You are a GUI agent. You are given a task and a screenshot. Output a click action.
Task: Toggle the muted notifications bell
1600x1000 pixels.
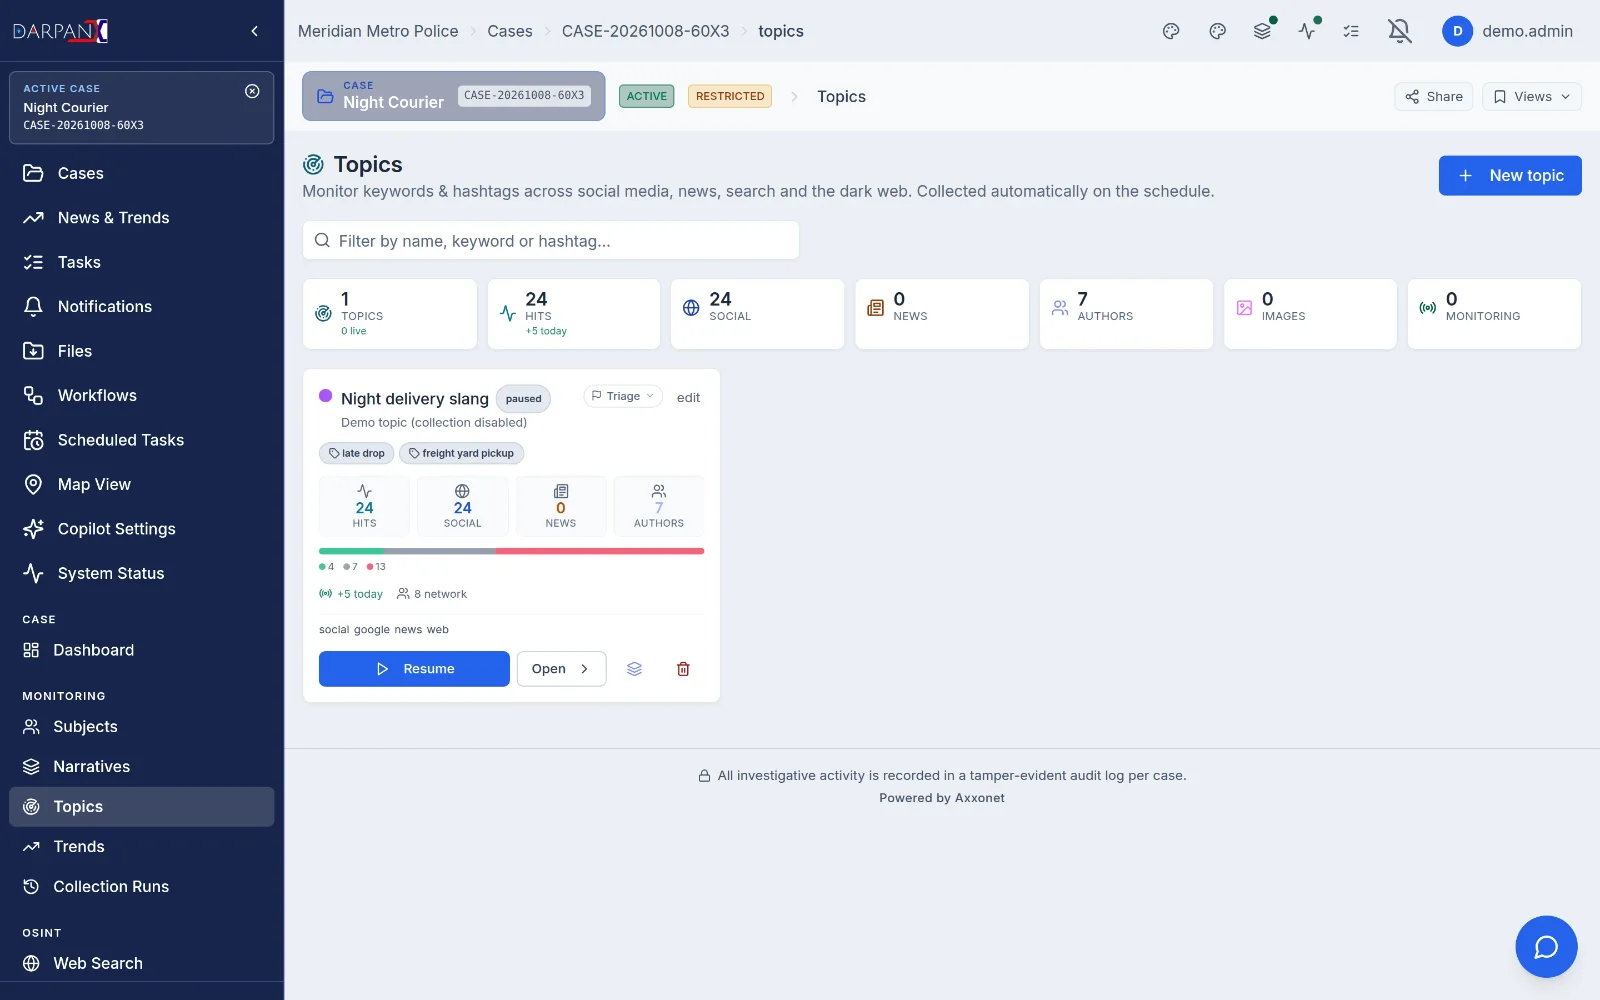[x=1399, y=31]
